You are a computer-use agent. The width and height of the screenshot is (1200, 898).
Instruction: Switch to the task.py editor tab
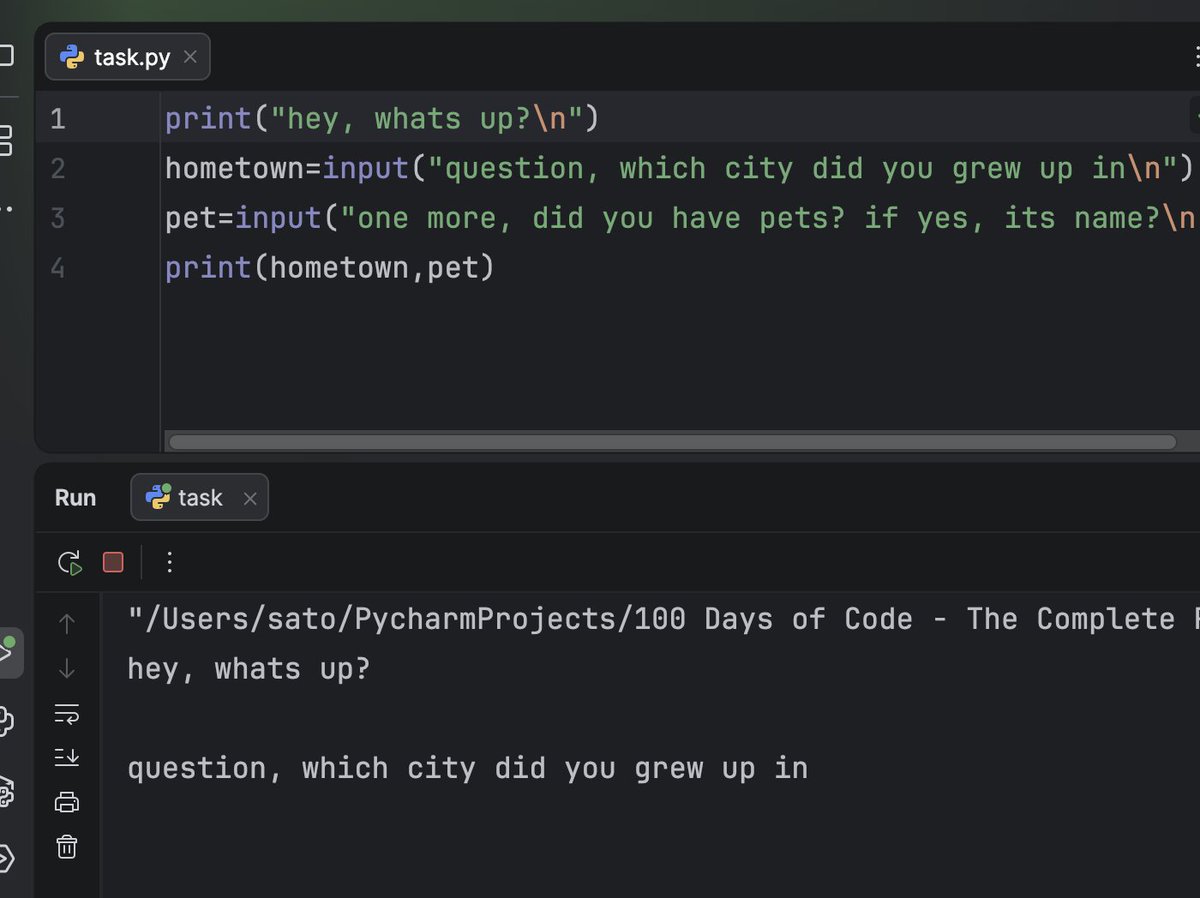[127, 57]
